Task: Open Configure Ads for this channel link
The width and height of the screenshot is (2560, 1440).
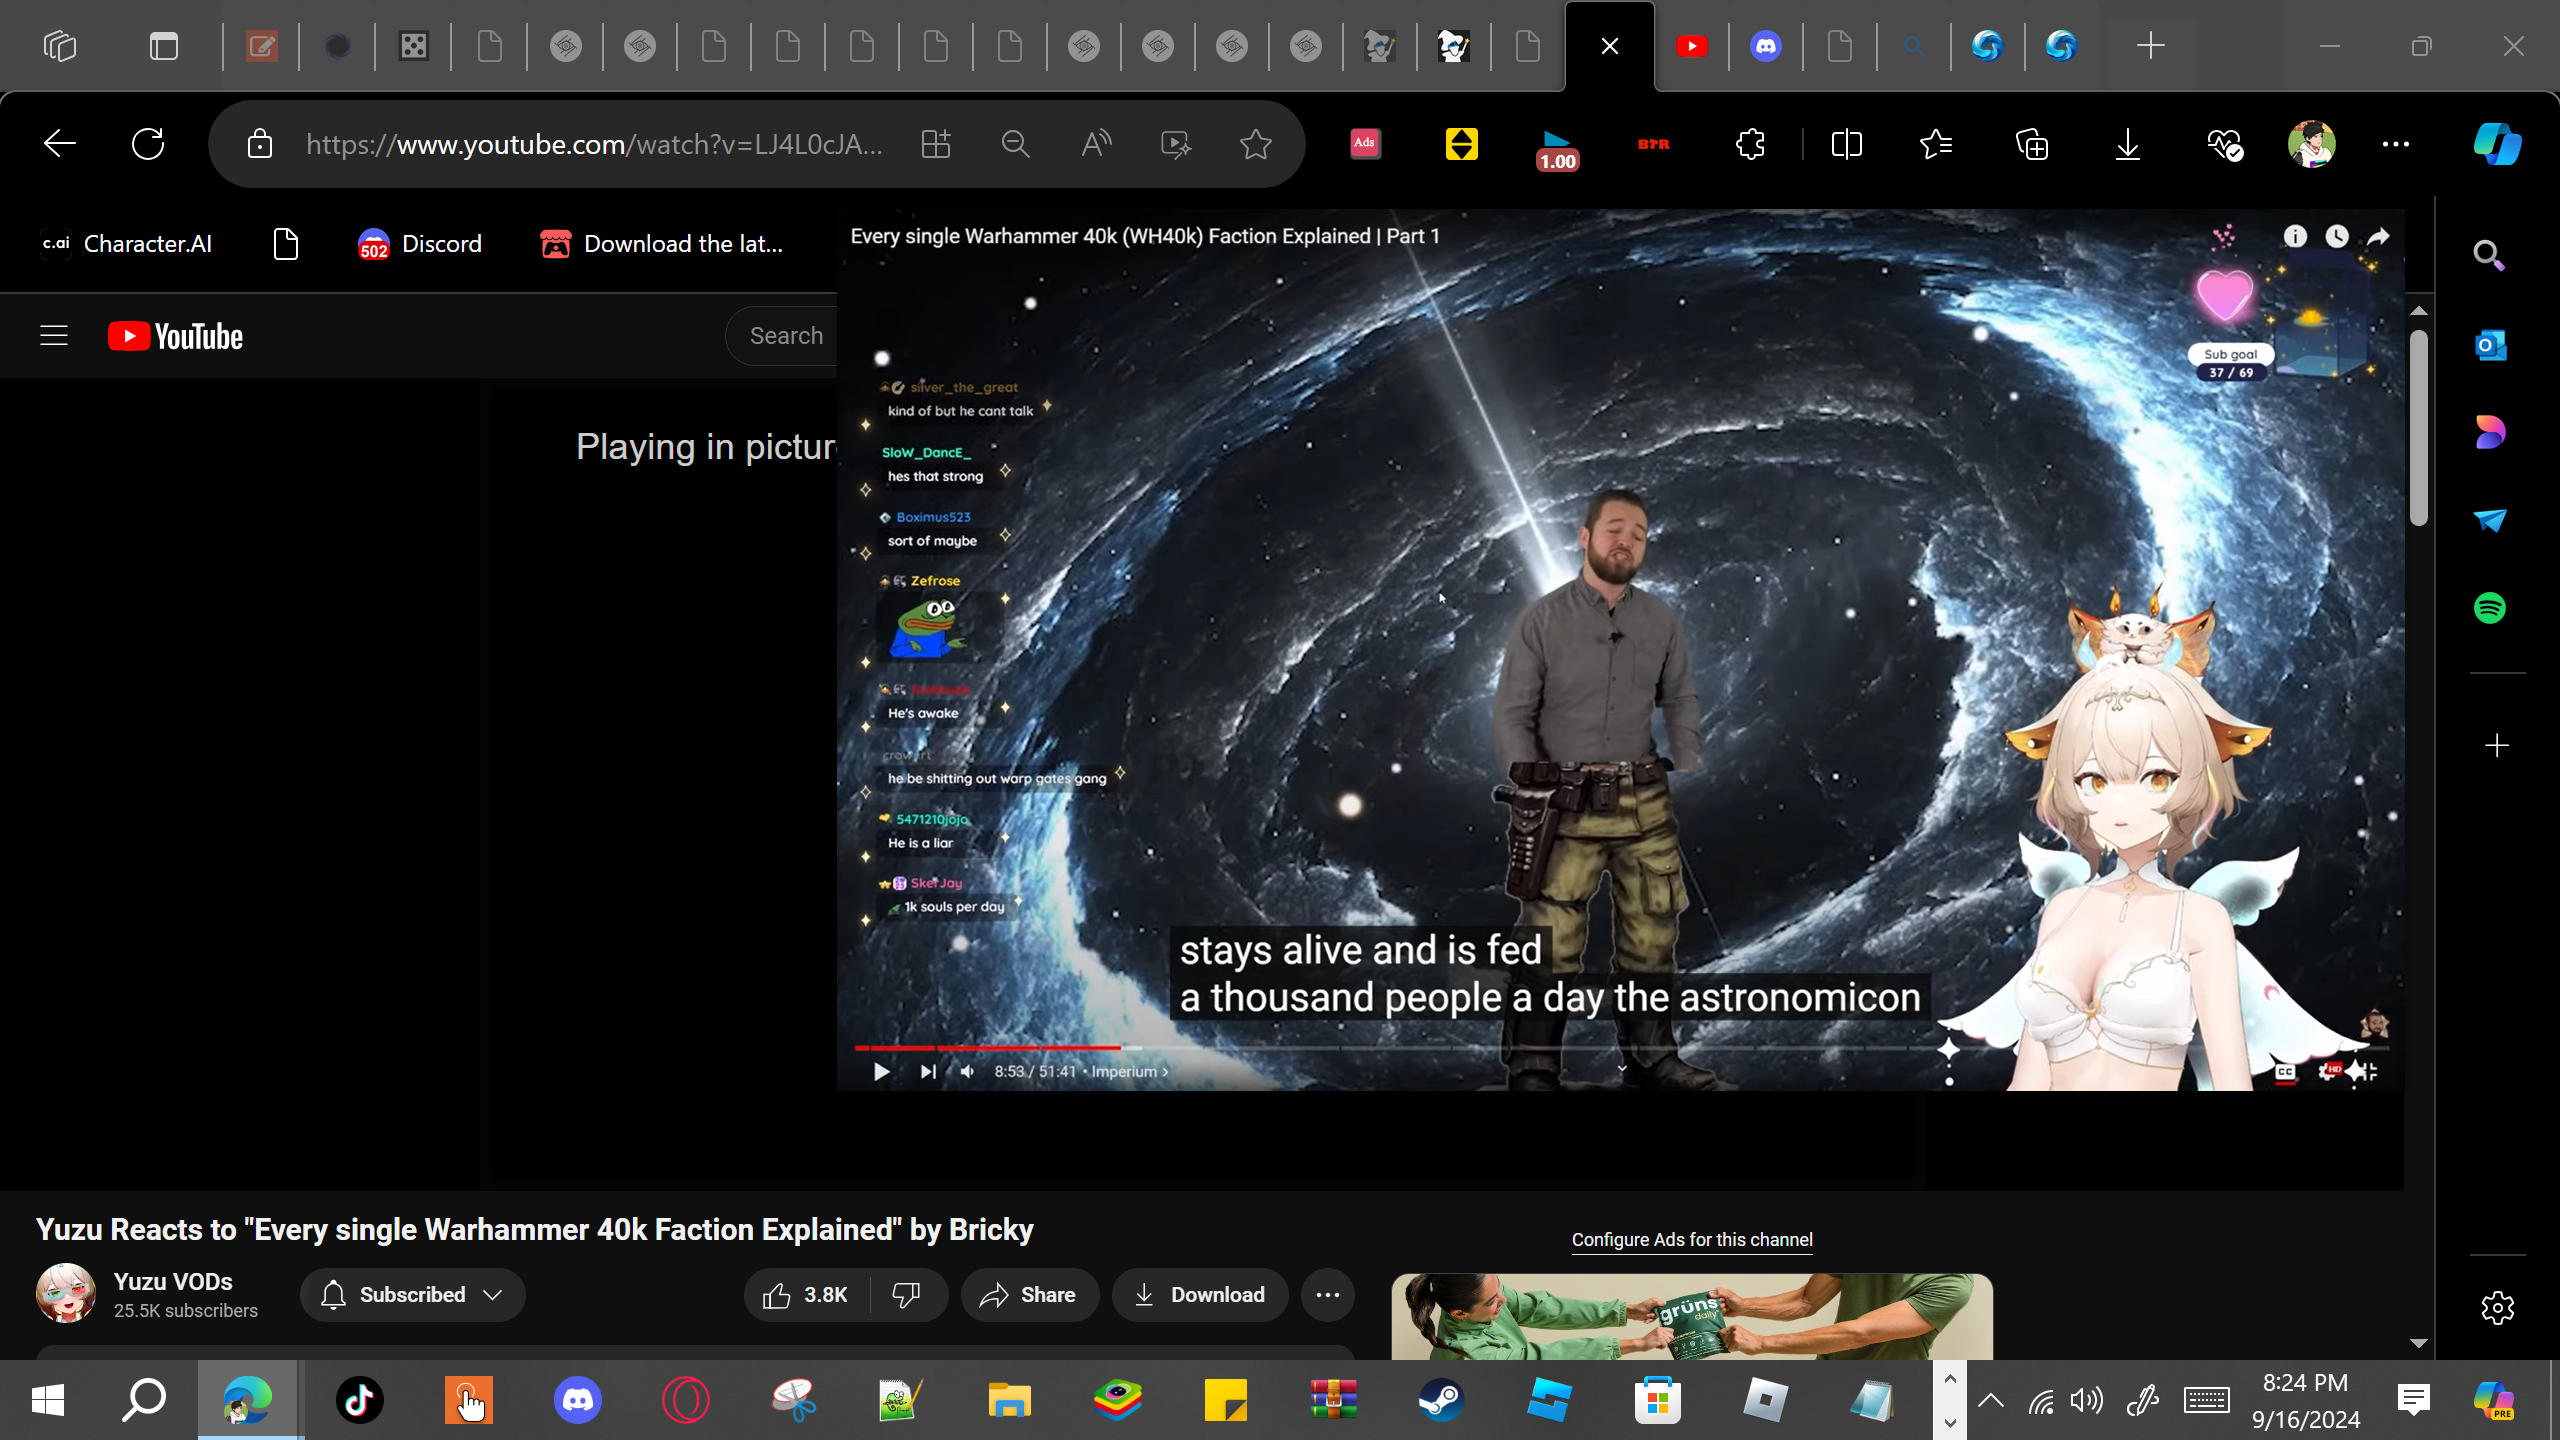Action: click(1692, 1240)
